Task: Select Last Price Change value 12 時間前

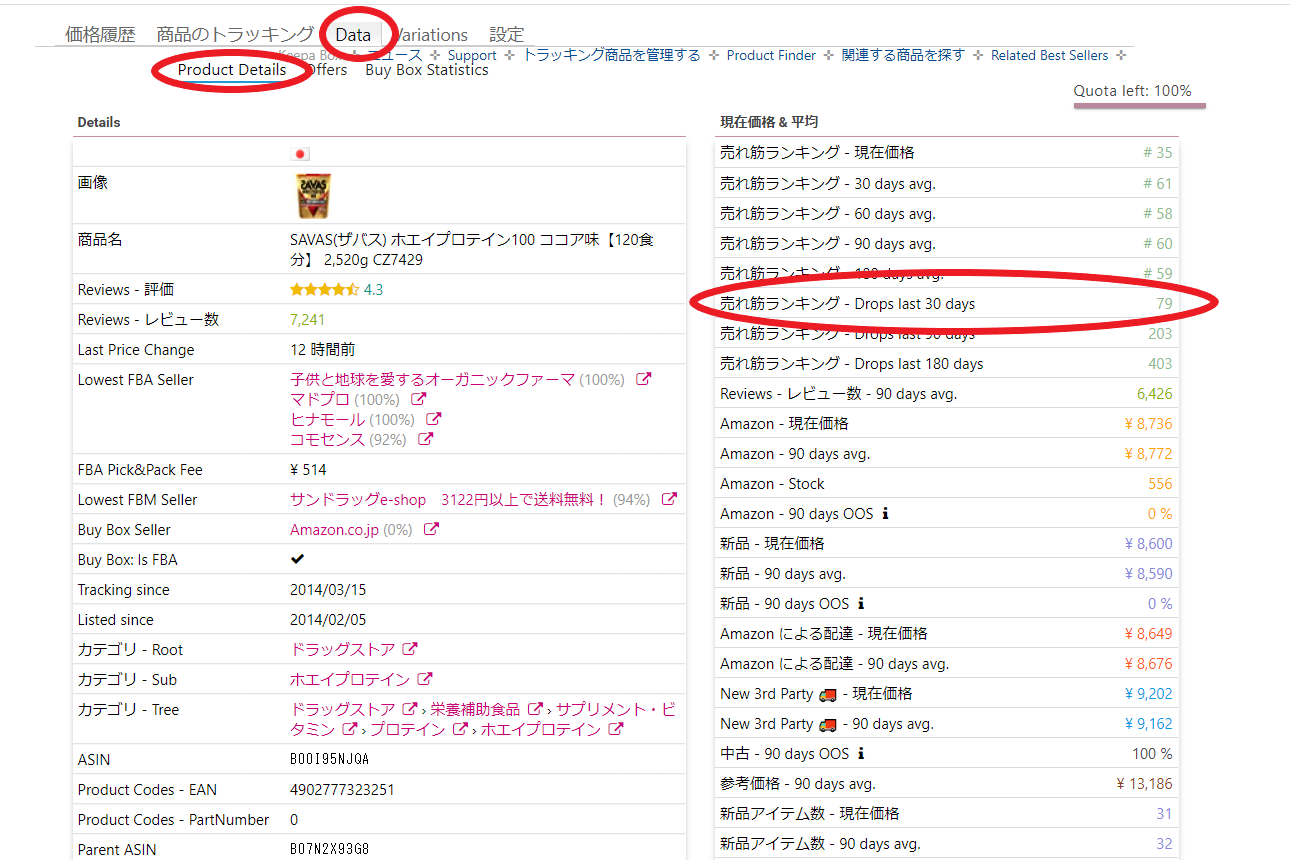Action: [x=322, y=349]
